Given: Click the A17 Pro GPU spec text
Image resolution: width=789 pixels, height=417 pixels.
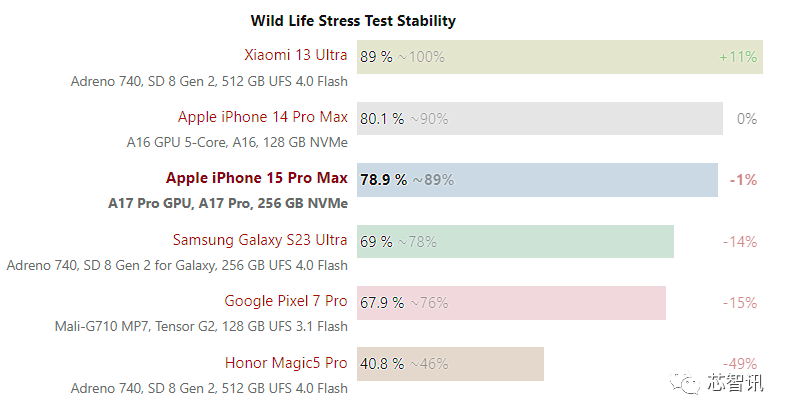Looking at the screenshot, I should pos(152,203).
